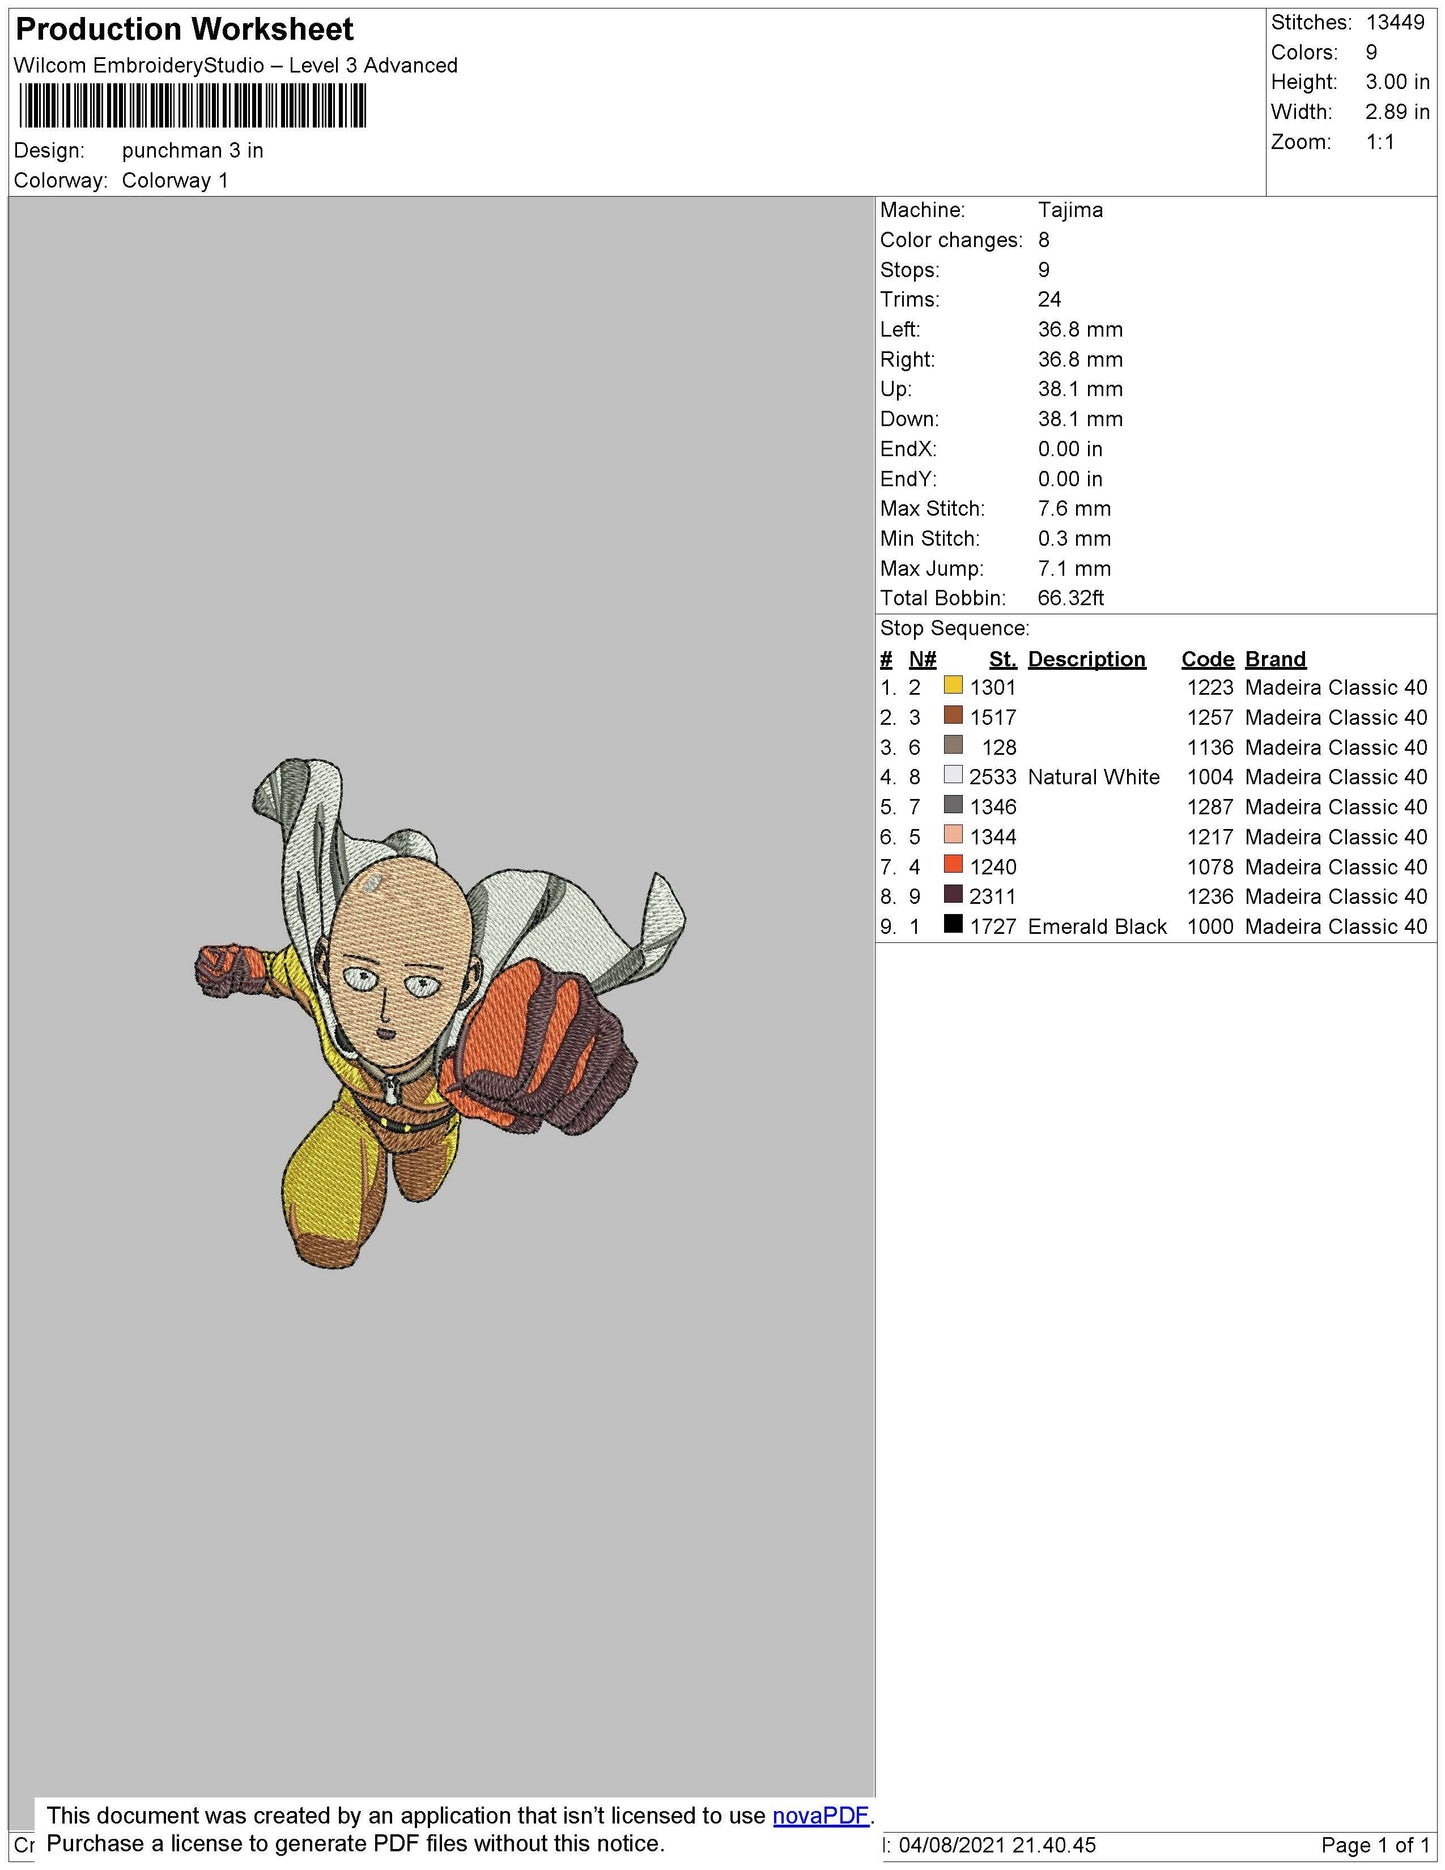Image resolution: width=1445 pixels, height=1870 pixels.
Task: Click the Max Stitch value 7.6 mm
Action: tap(1074, 509)
